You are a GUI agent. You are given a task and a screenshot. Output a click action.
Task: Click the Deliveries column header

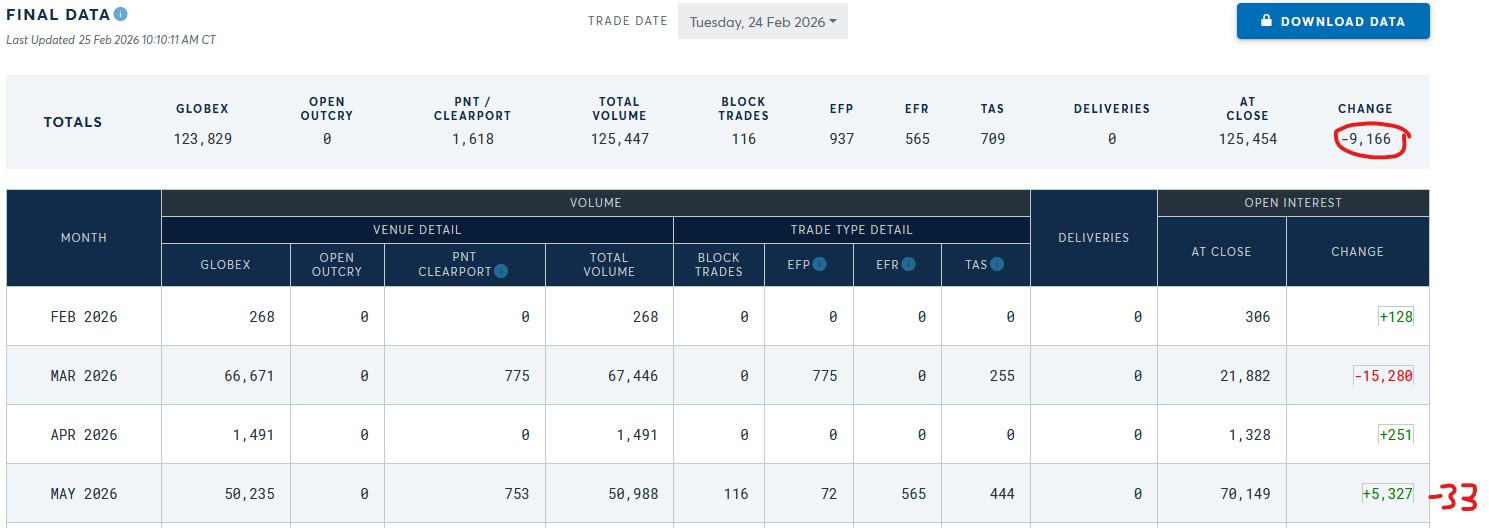(x=1093, y=238)
